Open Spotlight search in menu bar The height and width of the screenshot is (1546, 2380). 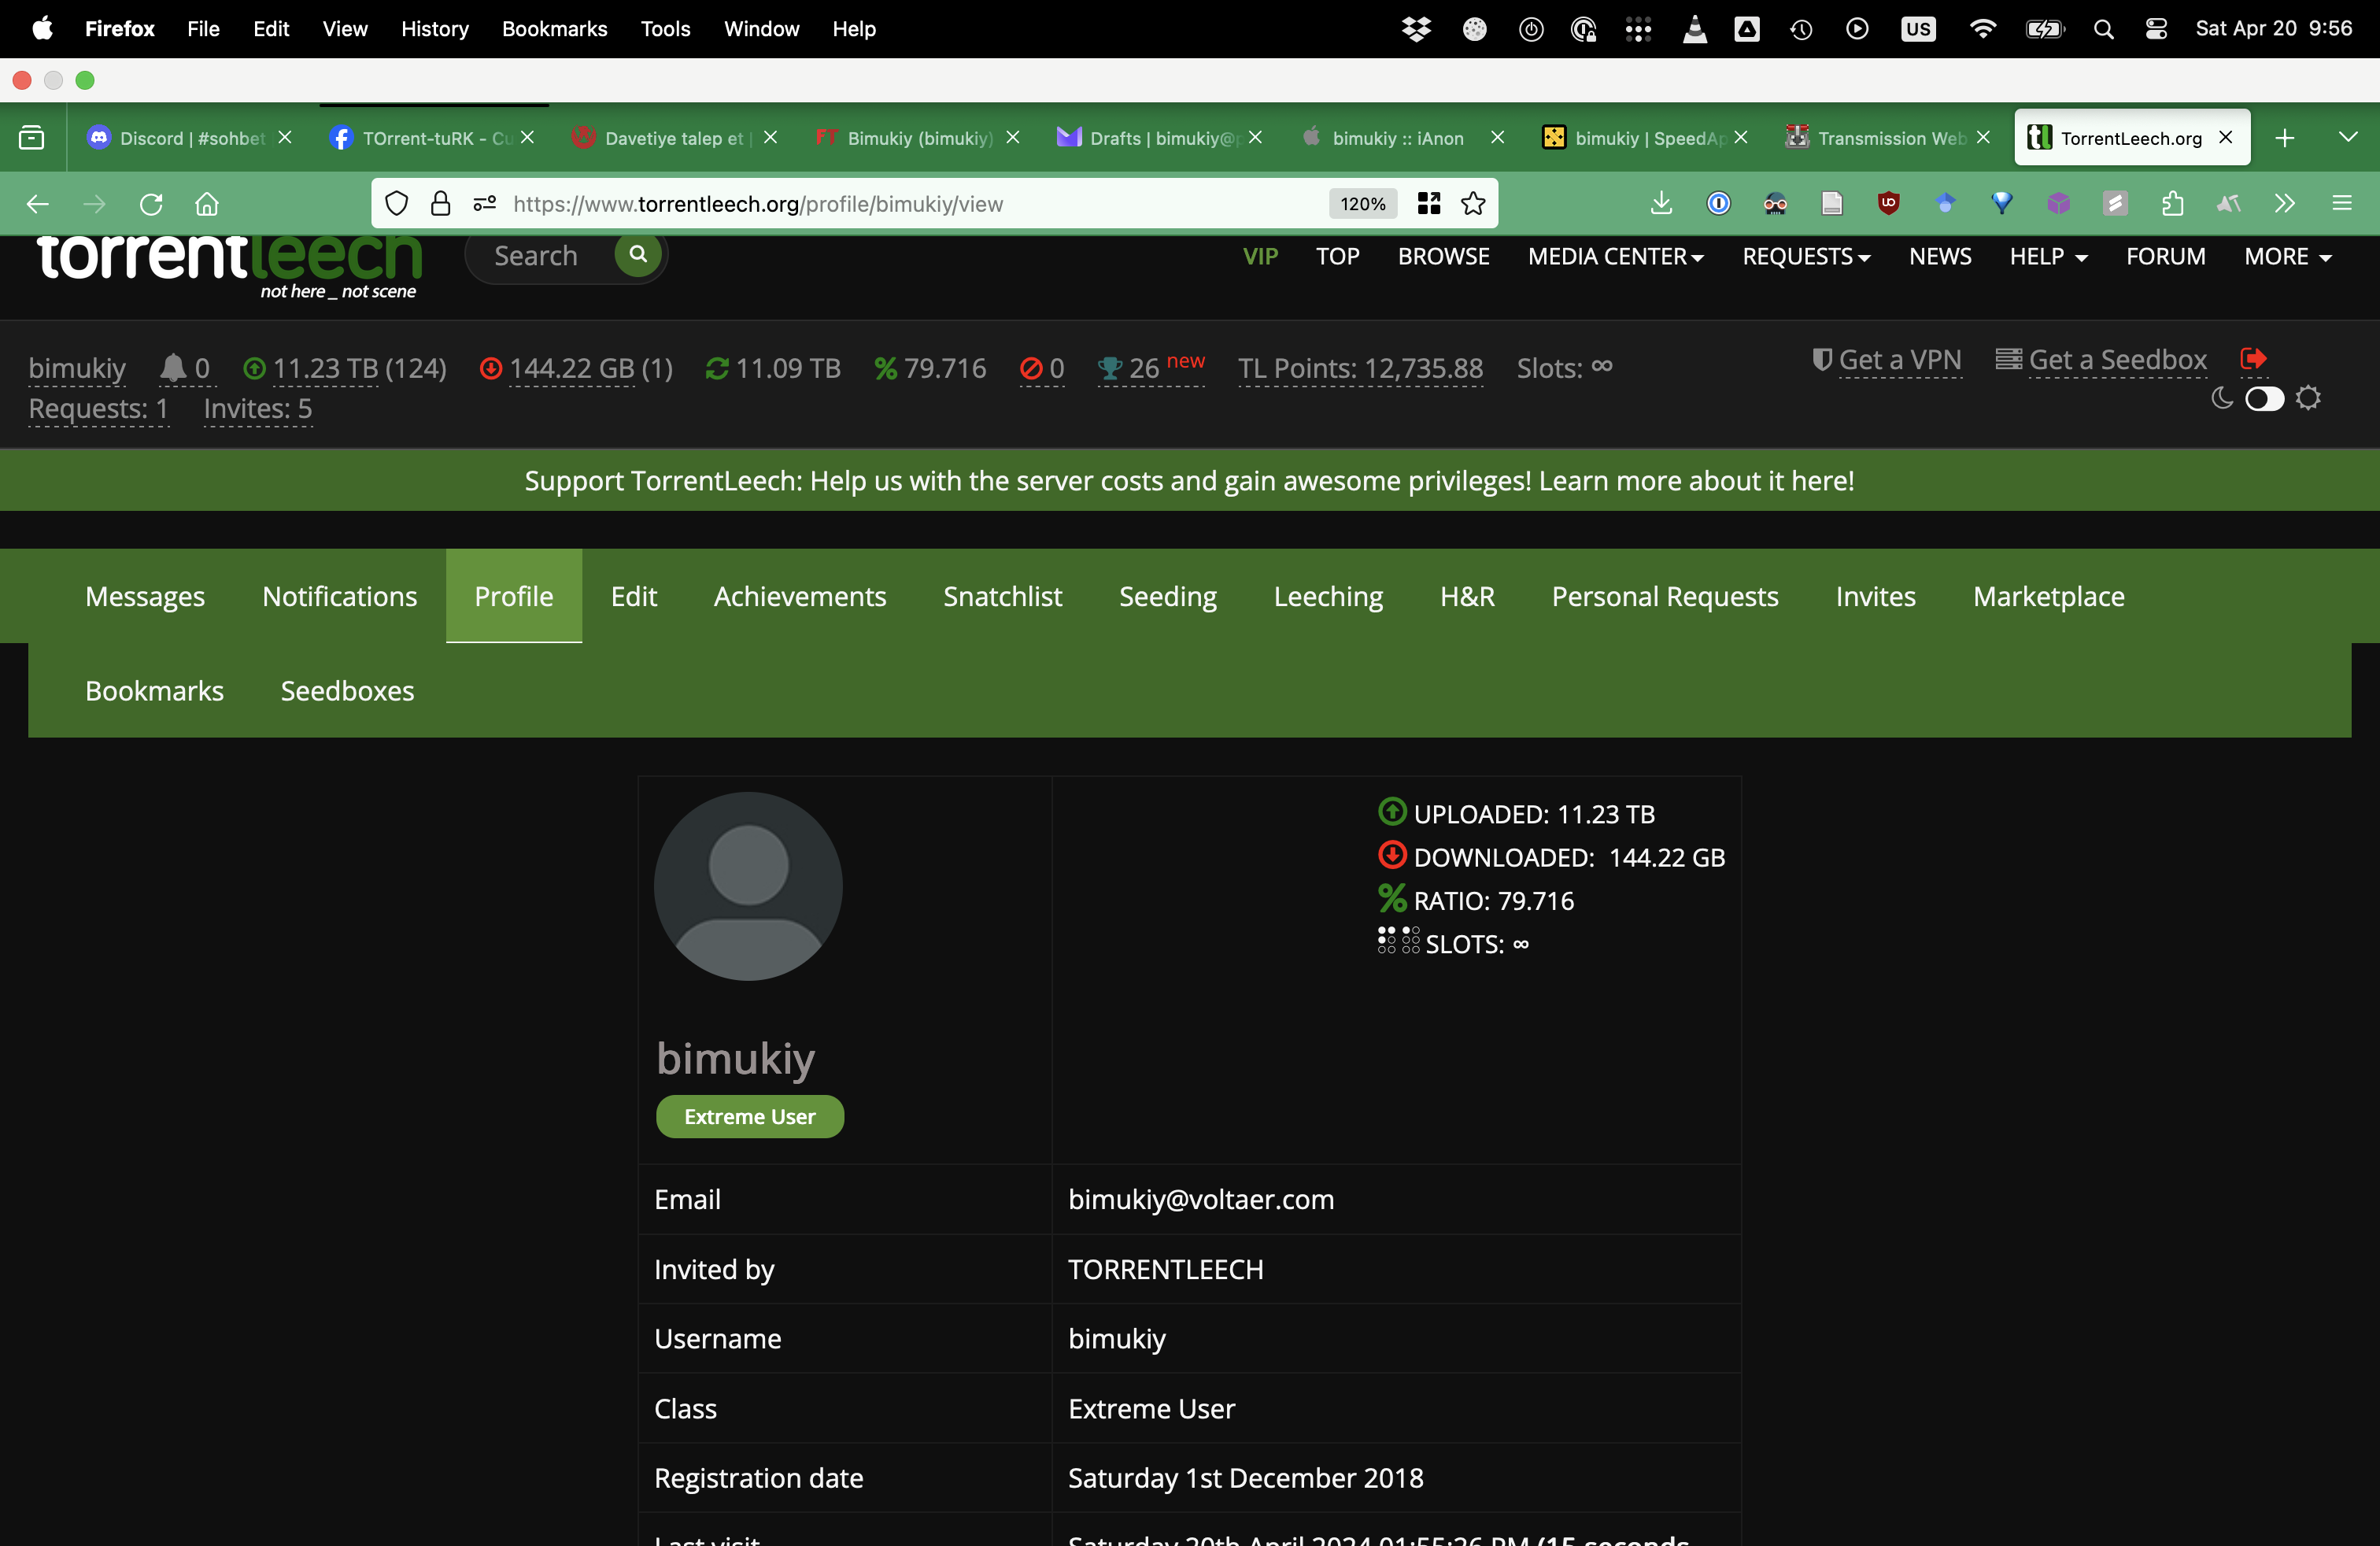[2104, 29]
